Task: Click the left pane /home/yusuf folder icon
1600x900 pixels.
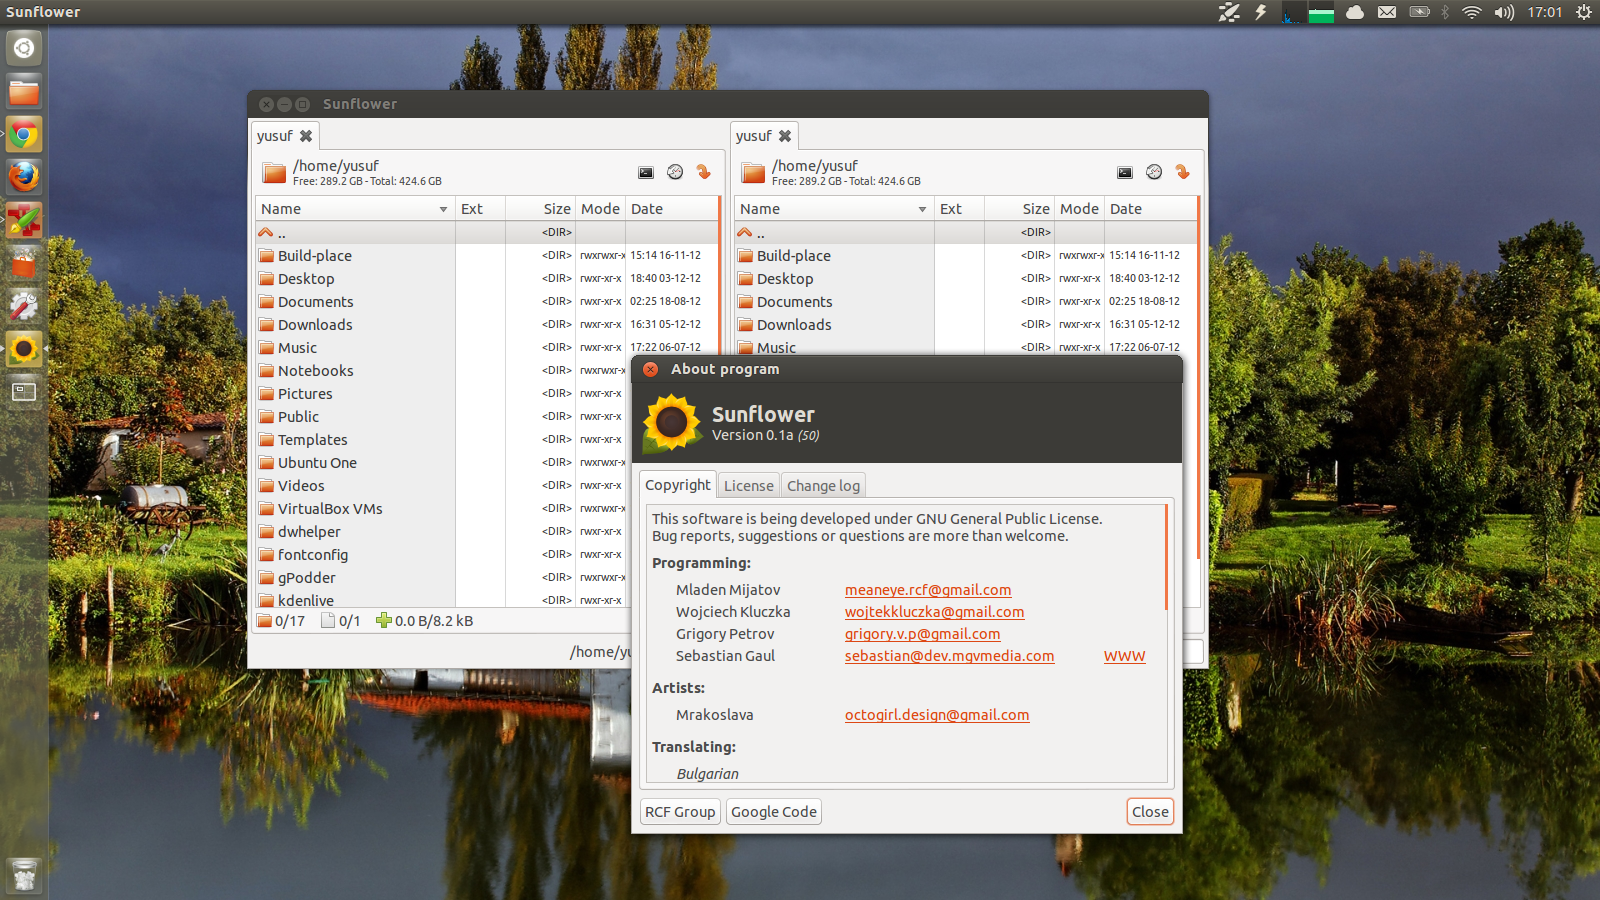Action: pos(274,173)
